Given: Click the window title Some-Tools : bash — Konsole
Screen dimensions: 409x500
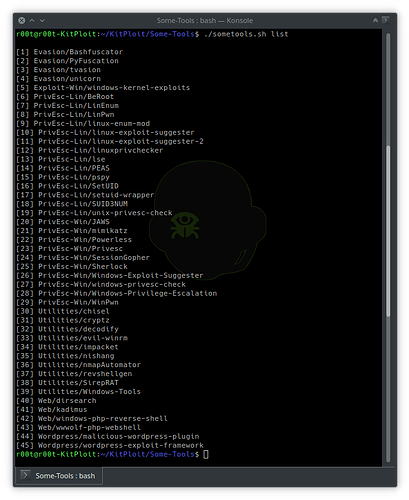Looking at the screenshot, I should coord(205,21).
